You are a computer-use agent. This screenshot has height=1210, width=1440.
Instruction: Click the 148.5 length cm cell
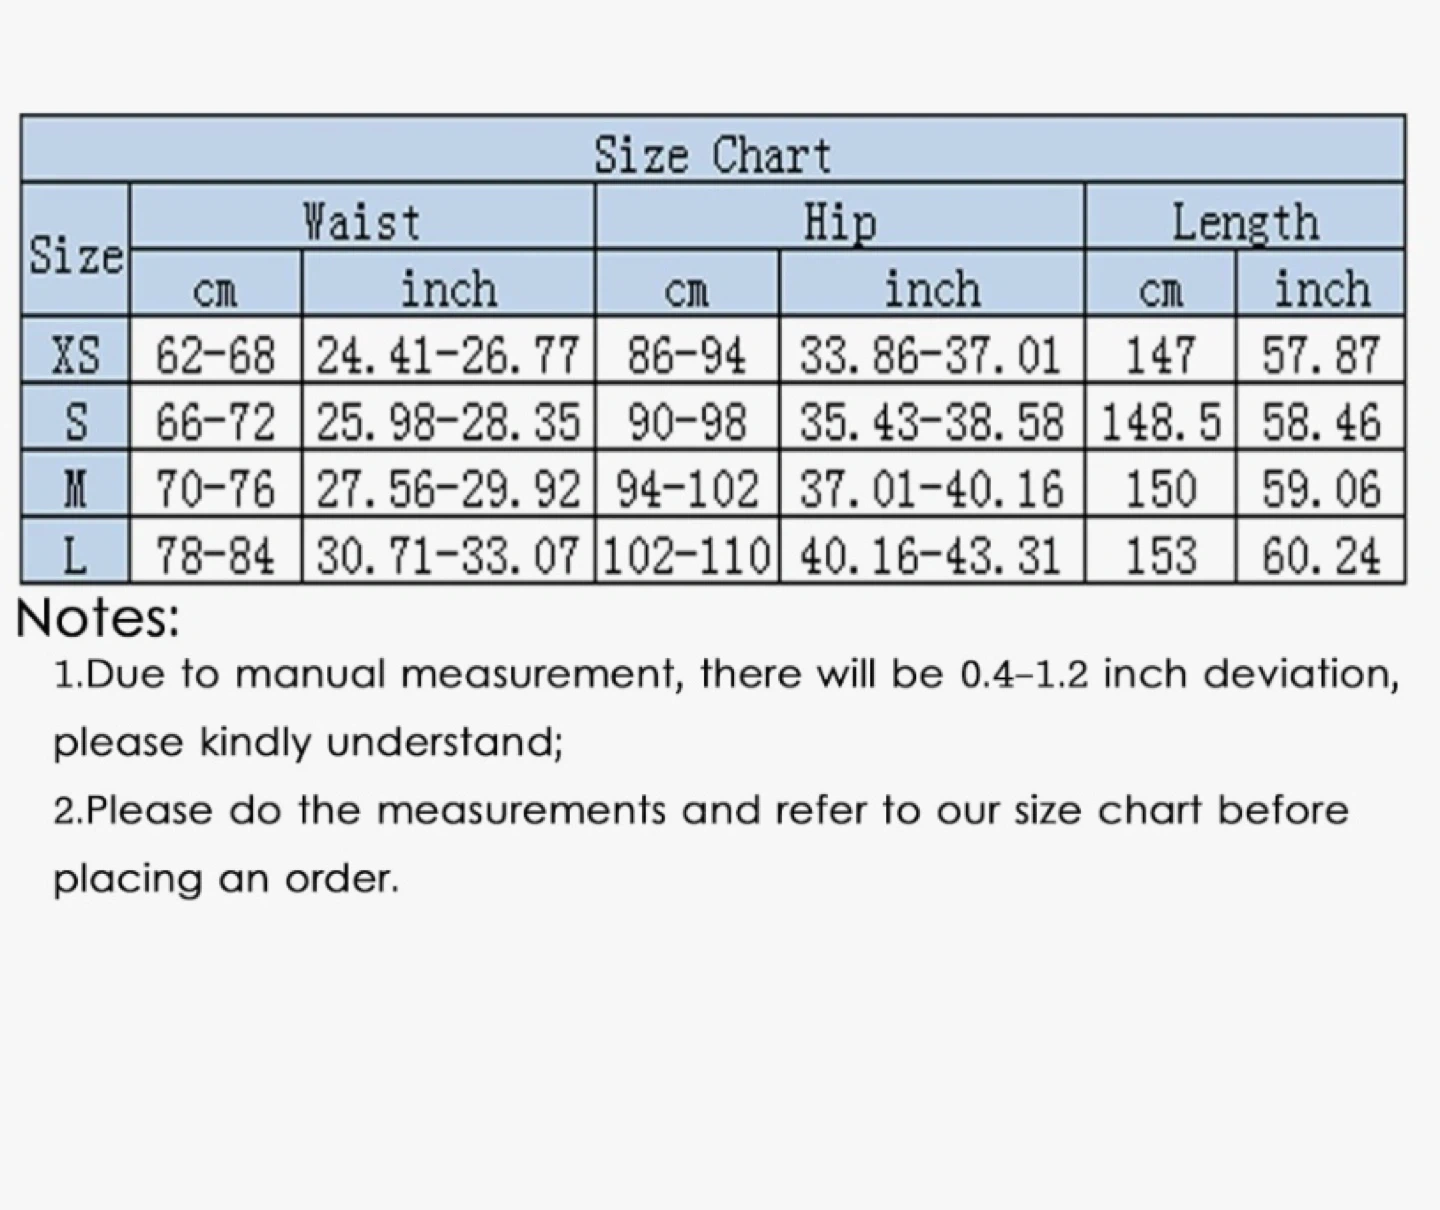tap(1160, 422)
